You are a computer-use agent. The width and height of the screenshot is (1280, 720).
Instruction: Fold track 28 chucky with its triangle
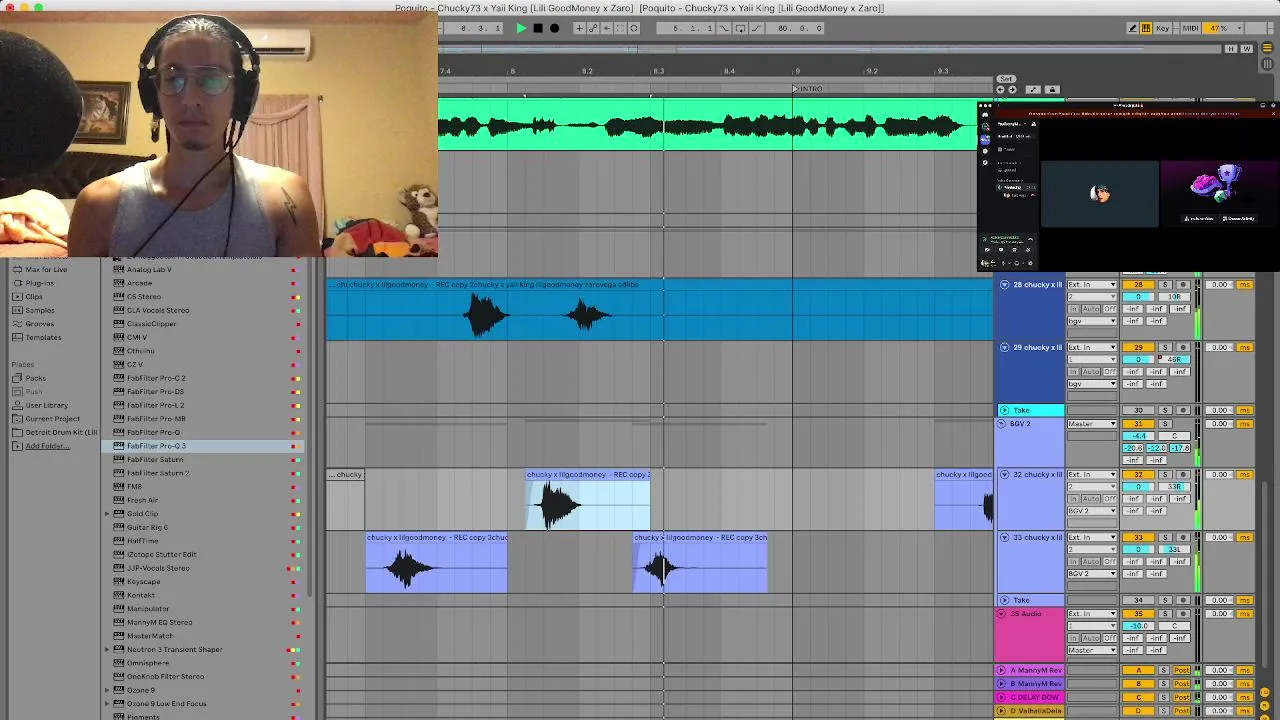pos(1004,285)
